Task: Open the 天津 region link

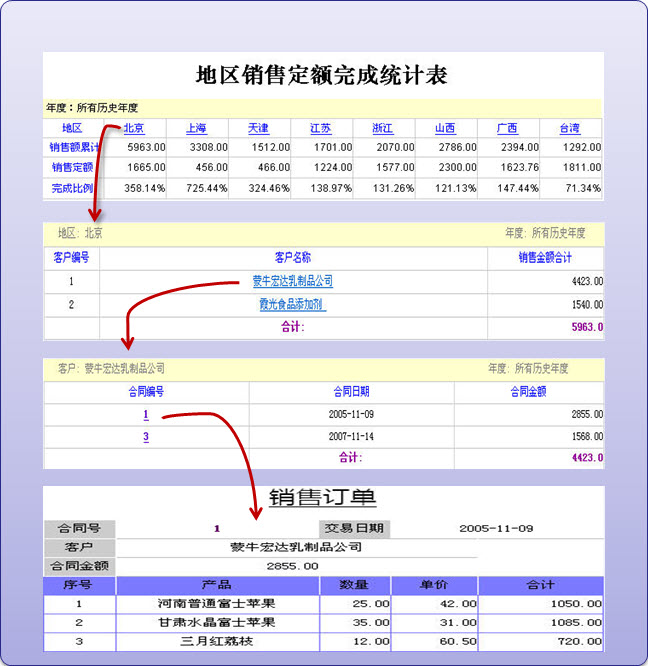Action: pos(258,128)
